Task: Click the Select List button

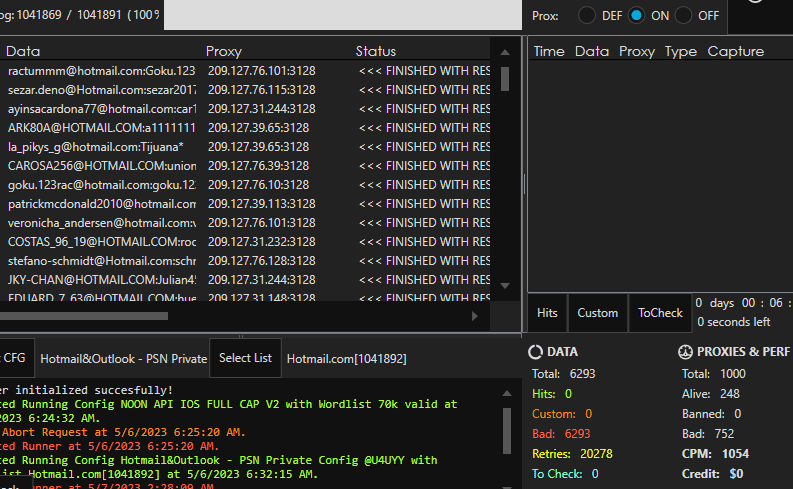Action: click(x=245, y=358)
